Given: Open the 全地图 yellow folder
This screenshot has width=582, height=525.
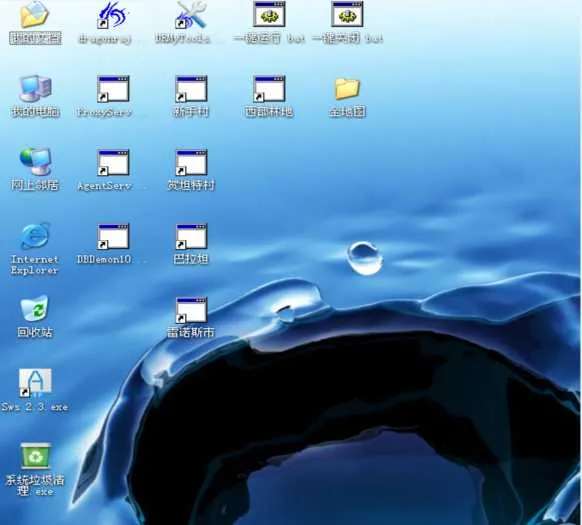Looking at the screenshot, I should tap(347, 89).
